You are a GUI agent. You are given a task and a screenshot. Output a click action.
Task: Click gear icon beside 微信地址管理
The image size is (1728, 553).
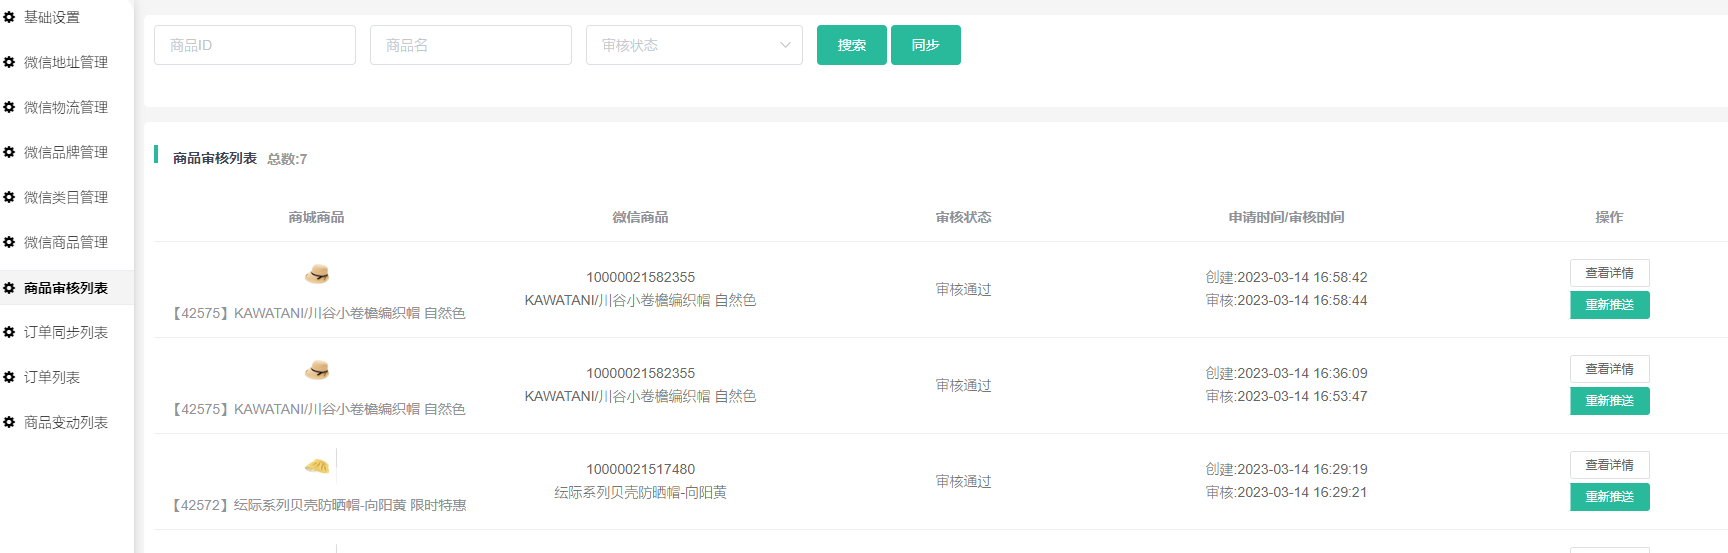coord(9,62)
